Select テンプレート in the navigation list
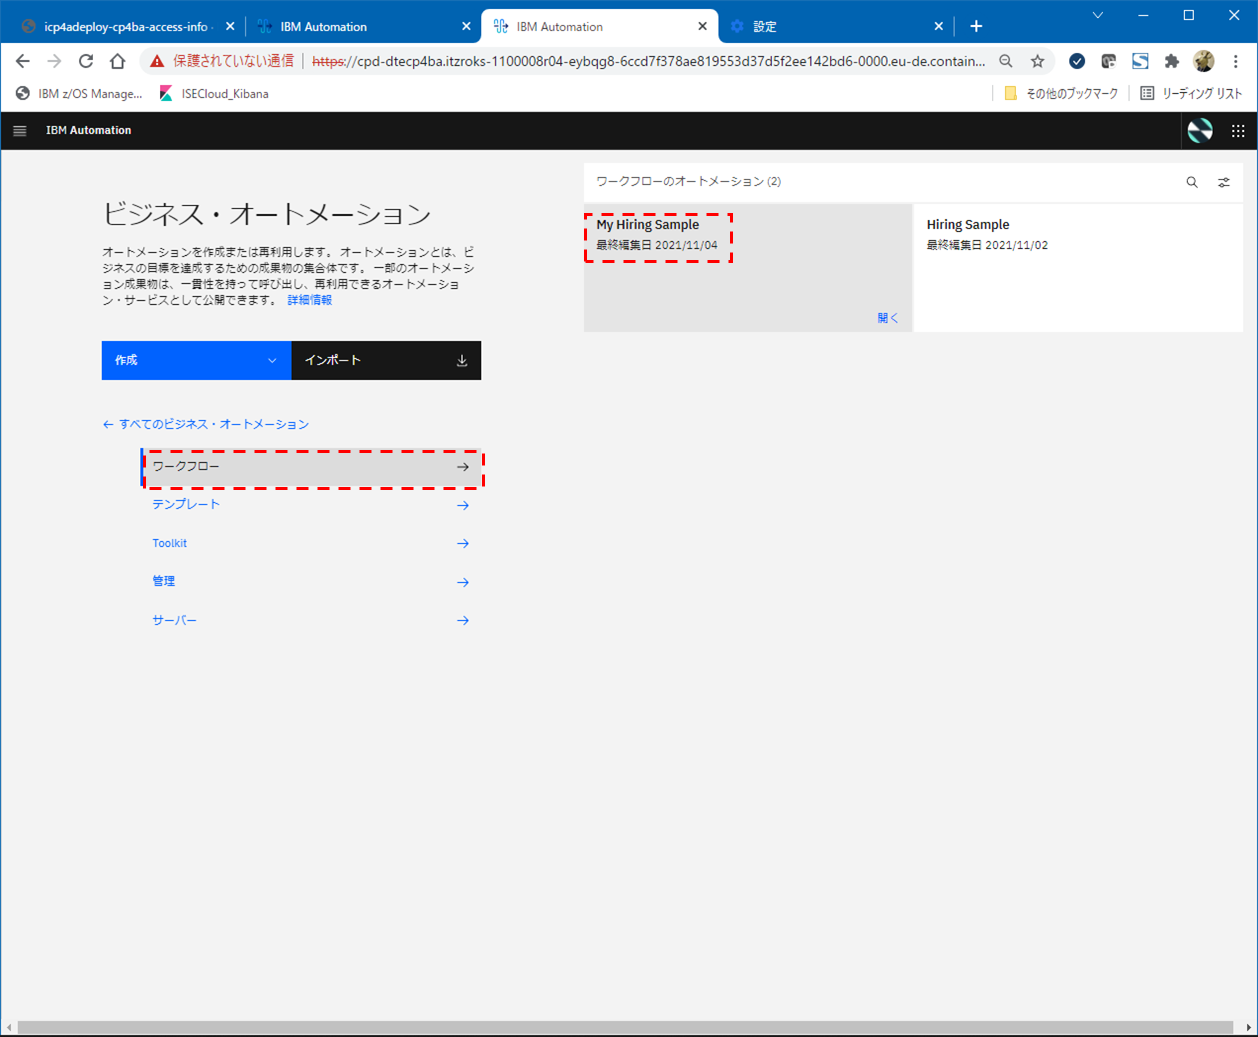Viewport: 1258px width, 1037px height. 311,505
